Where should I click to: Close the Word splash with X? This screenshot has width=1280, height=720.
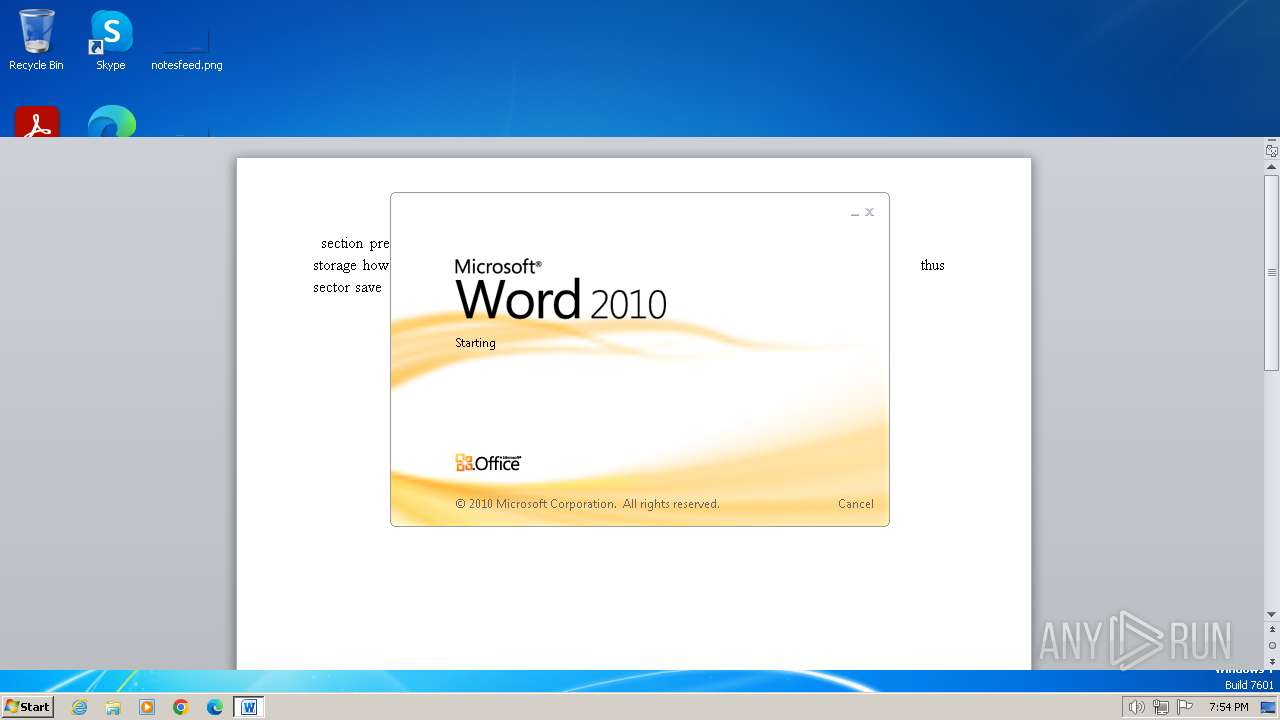coord(869,212)
